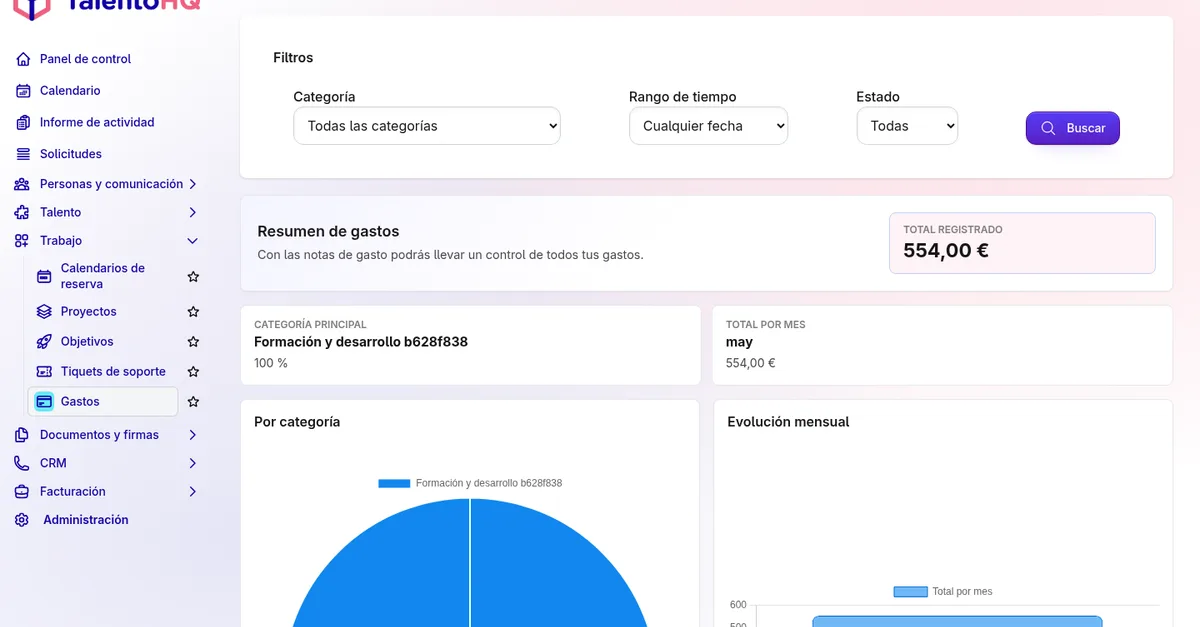Click the 'Resumen de gastos' heading

(x=328, y=232)
